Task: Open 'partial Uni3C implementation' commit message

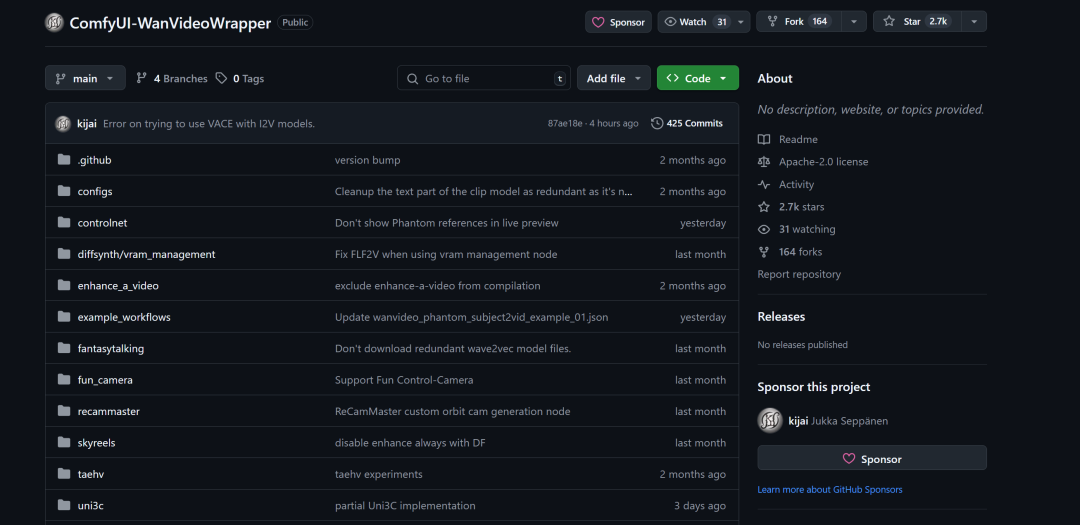Action: (405, 506)
